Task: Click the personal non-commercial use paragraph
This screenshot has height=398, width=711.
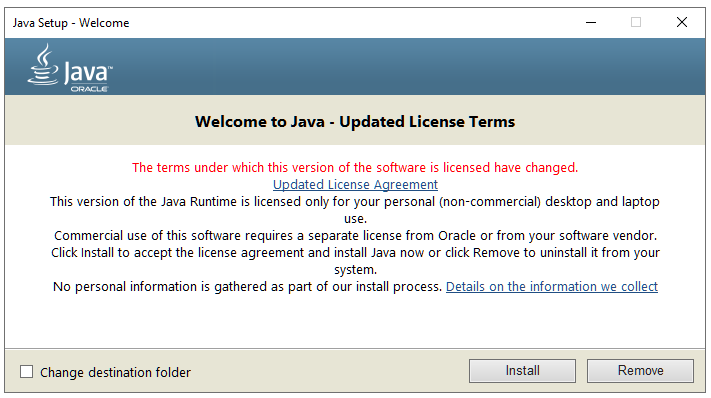Action: coord(355,210)
